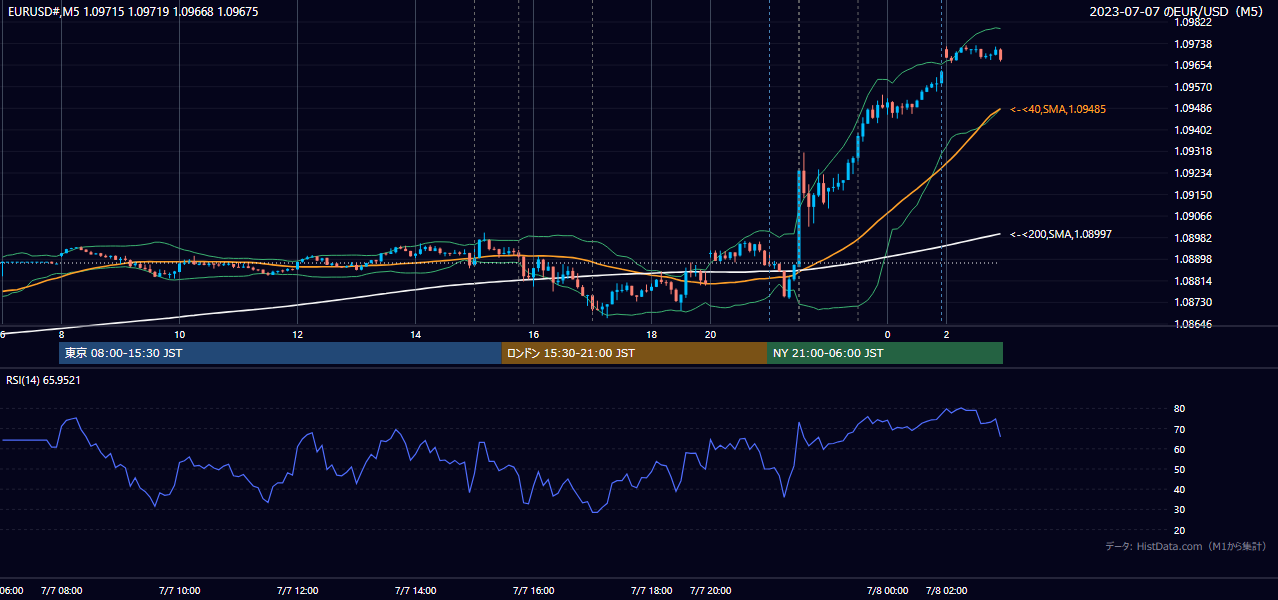Click hour tick 8 under the price chart

pyautogui.click(x=61, y=334)
